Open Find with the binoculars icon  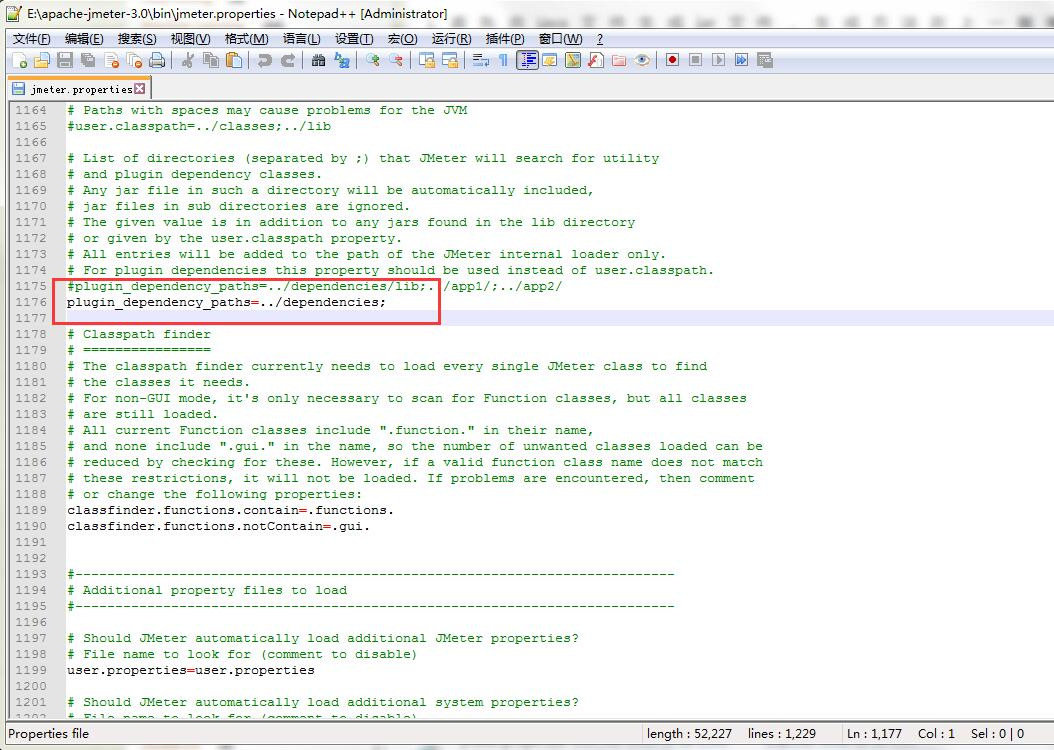[319, 60]
